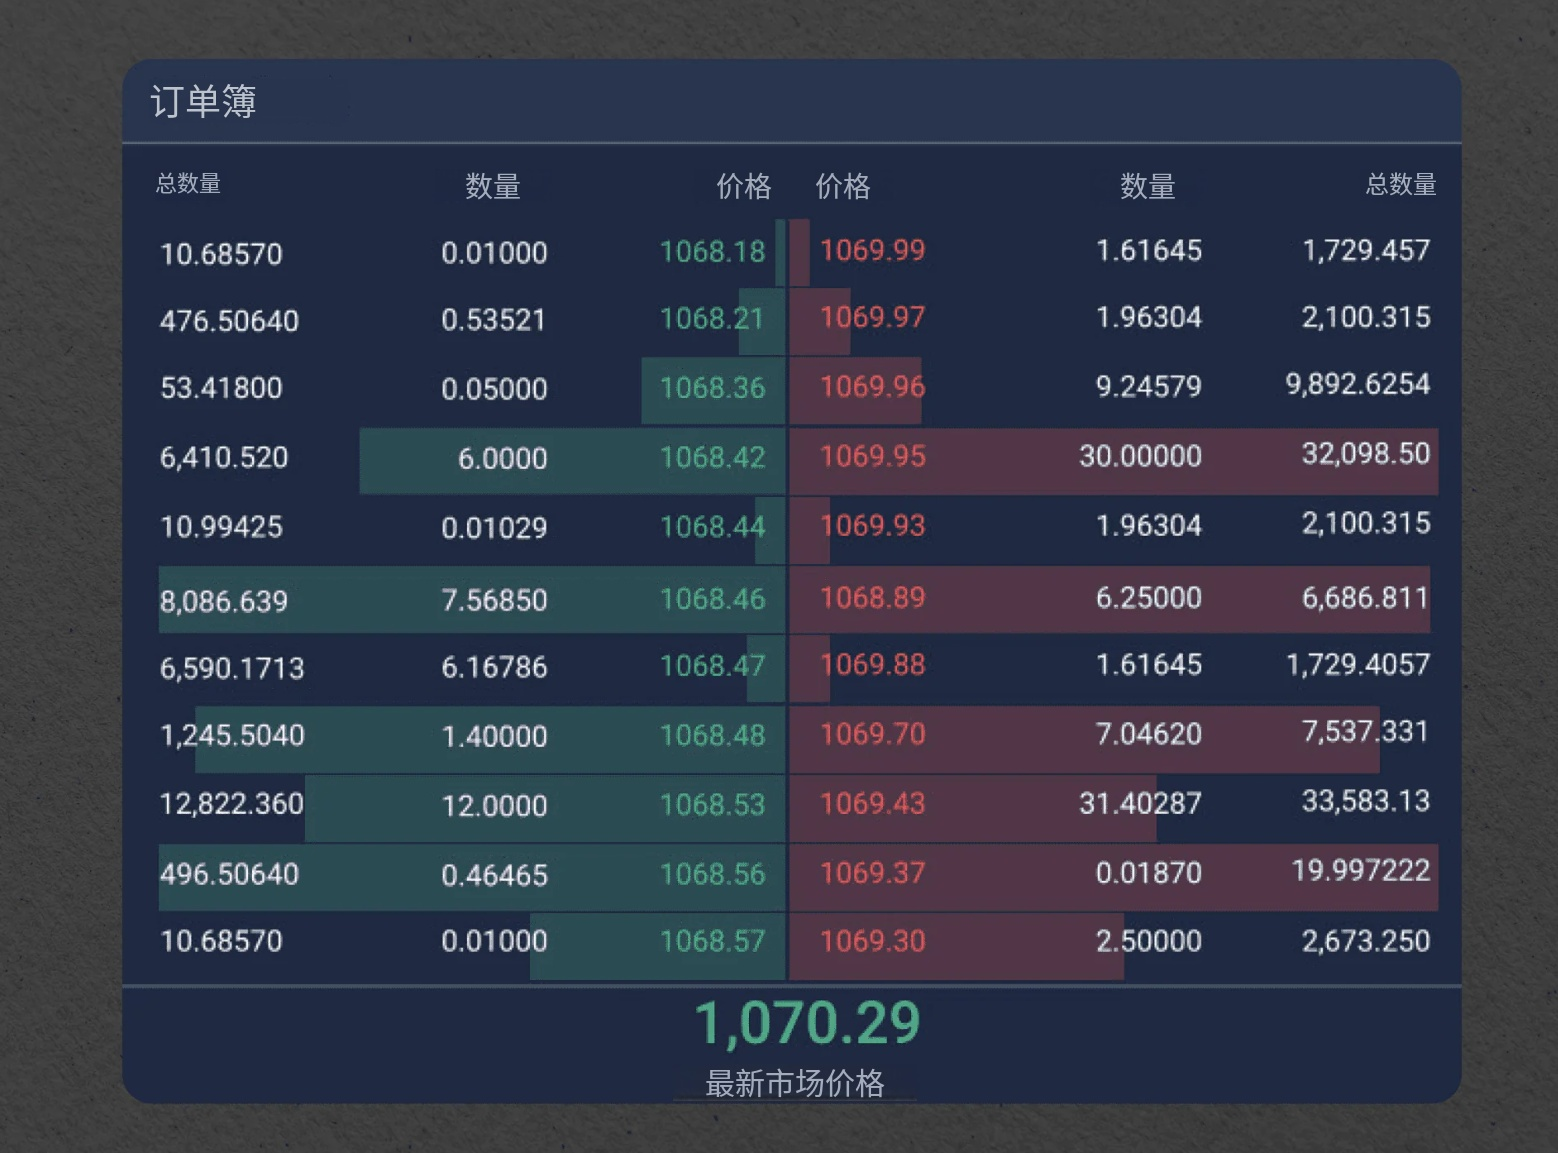Click the latest market price 1,070.29
The width and height of the screenshot is (1558, 1153).
pos(806,1023)
